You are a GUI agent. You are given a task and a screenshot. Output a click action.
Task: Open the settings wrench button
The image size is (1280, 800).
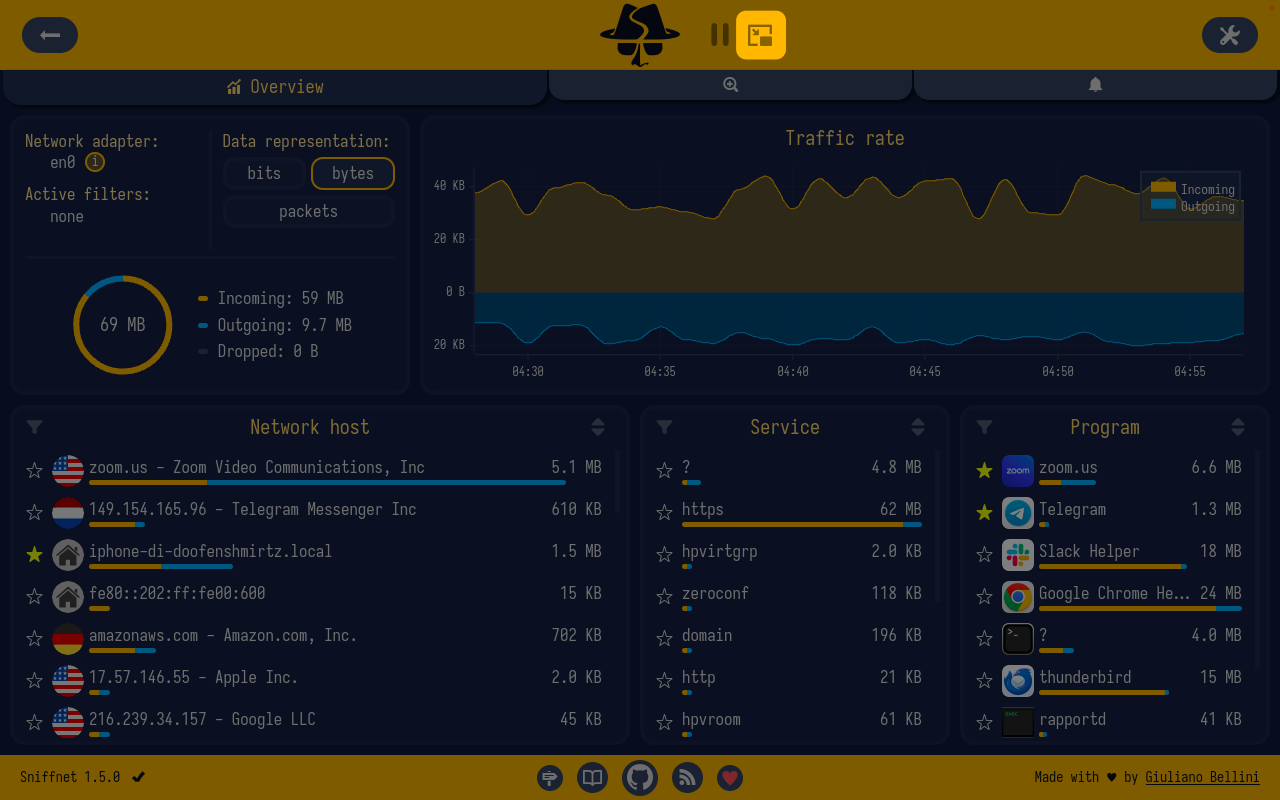point(1230,35)
